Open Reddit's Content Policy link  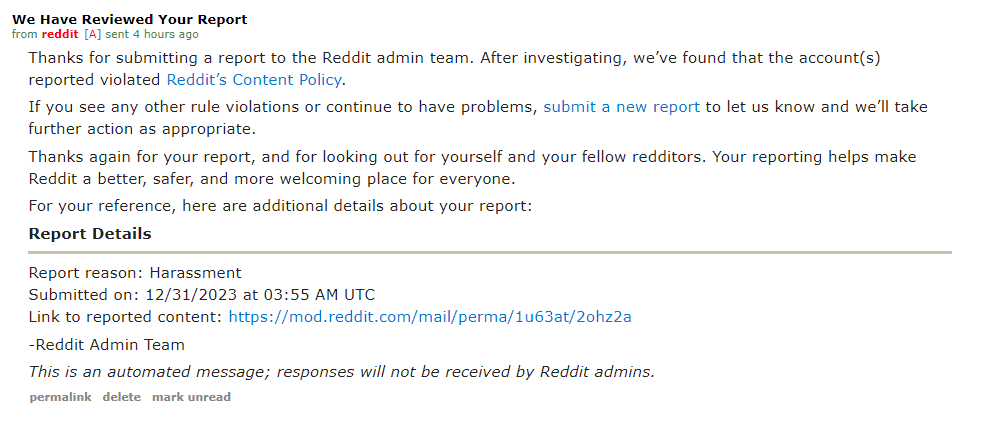tap(254, 80)
